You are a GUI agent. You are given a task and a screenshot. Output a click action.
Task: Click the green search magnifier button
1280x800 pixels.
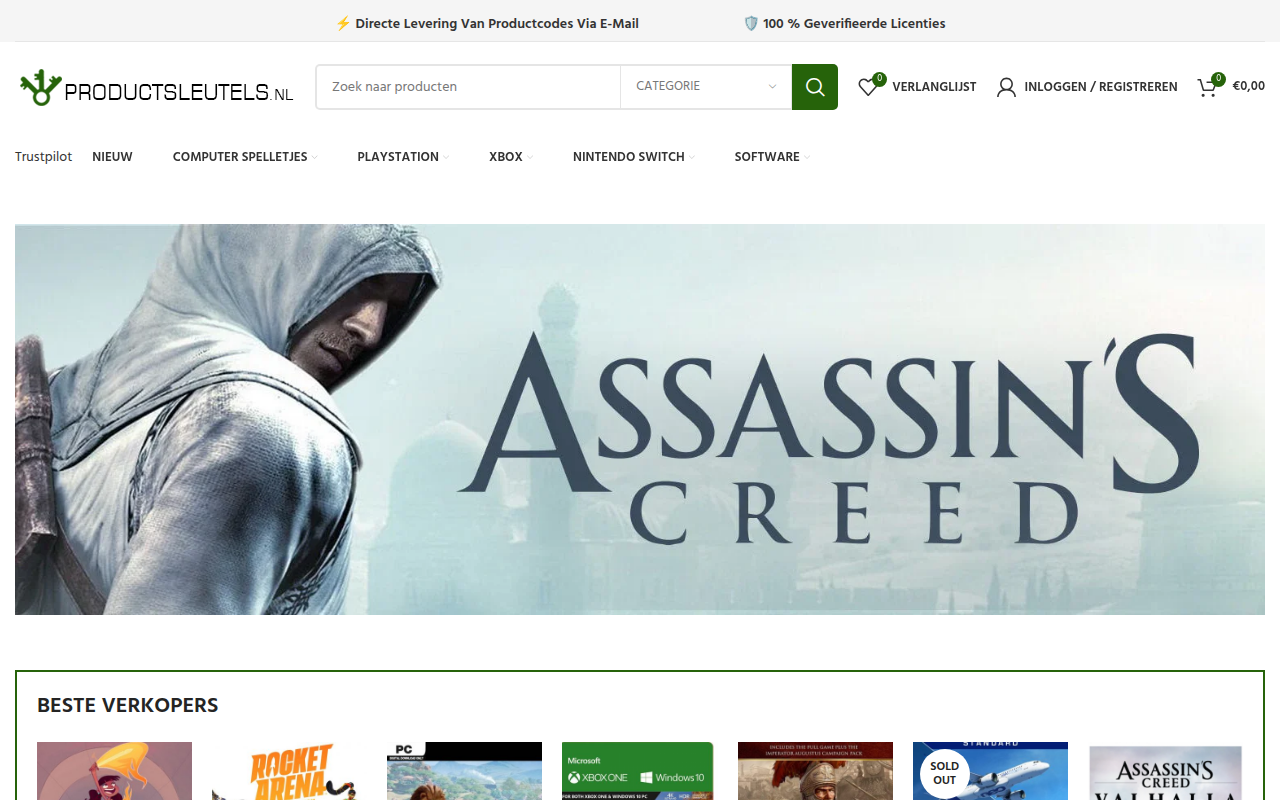click(815, 87)
